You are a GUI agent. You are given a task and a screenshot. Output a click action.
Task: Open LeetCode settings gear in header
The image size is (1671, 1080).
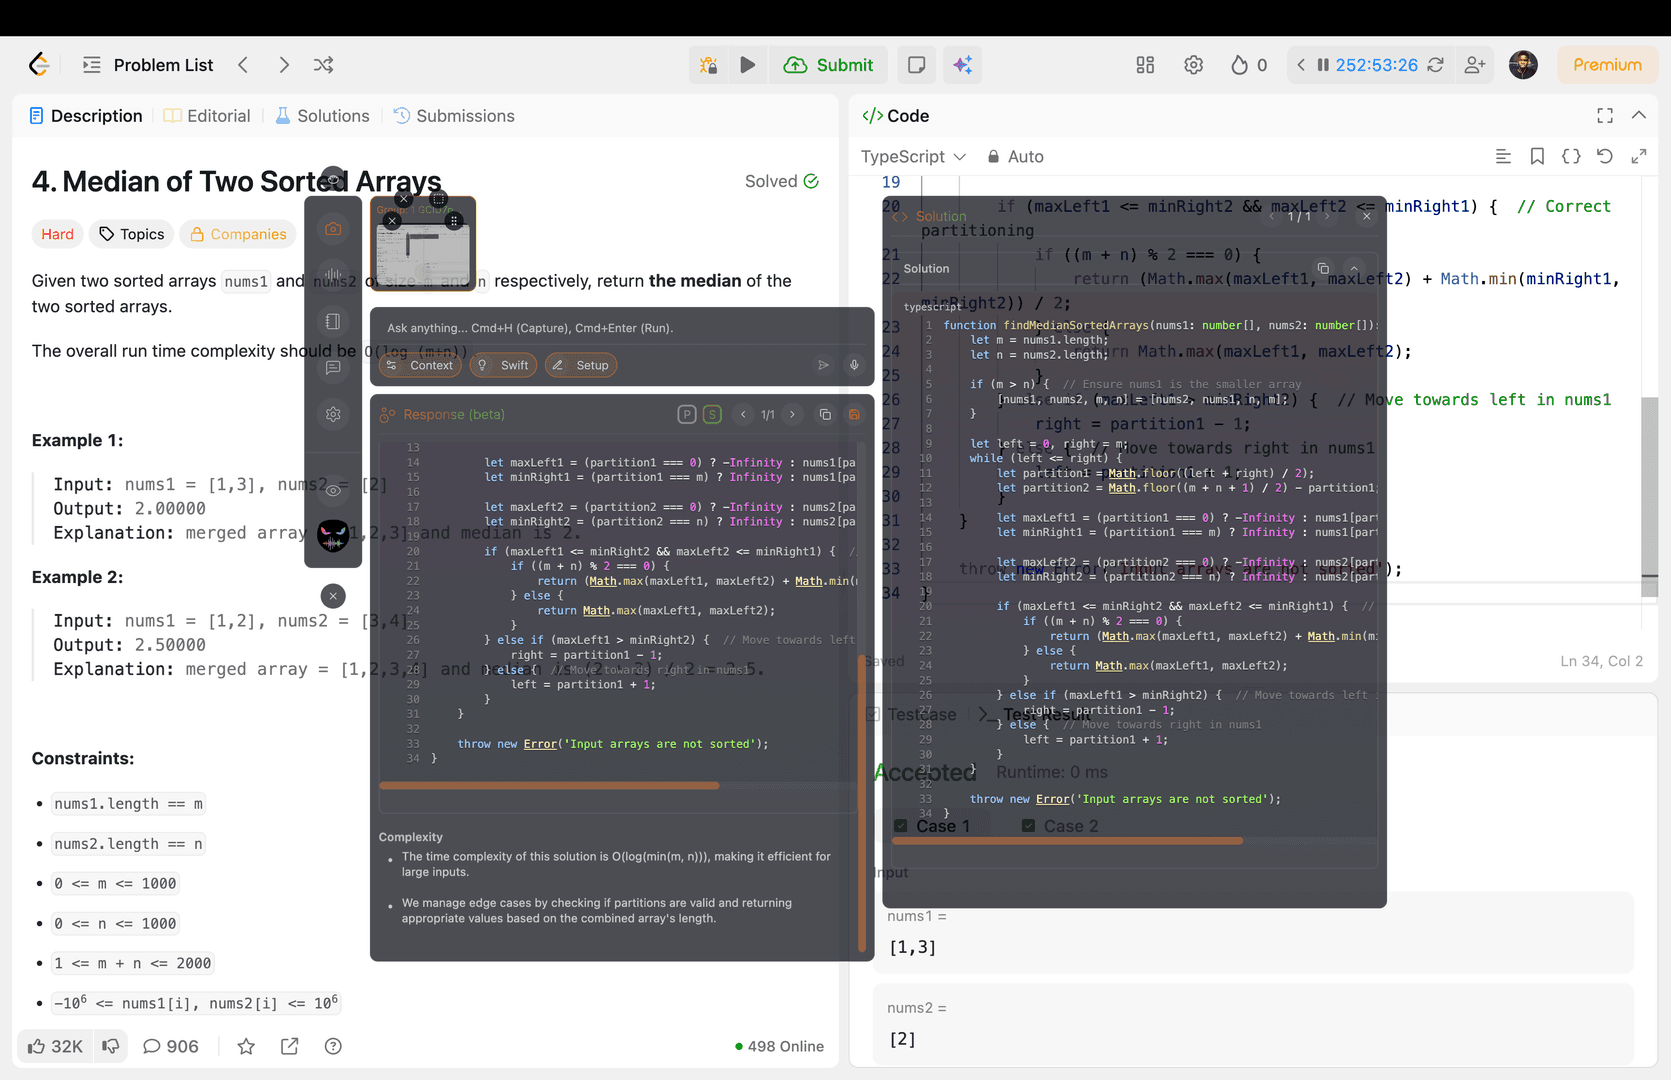[1193, 65]
